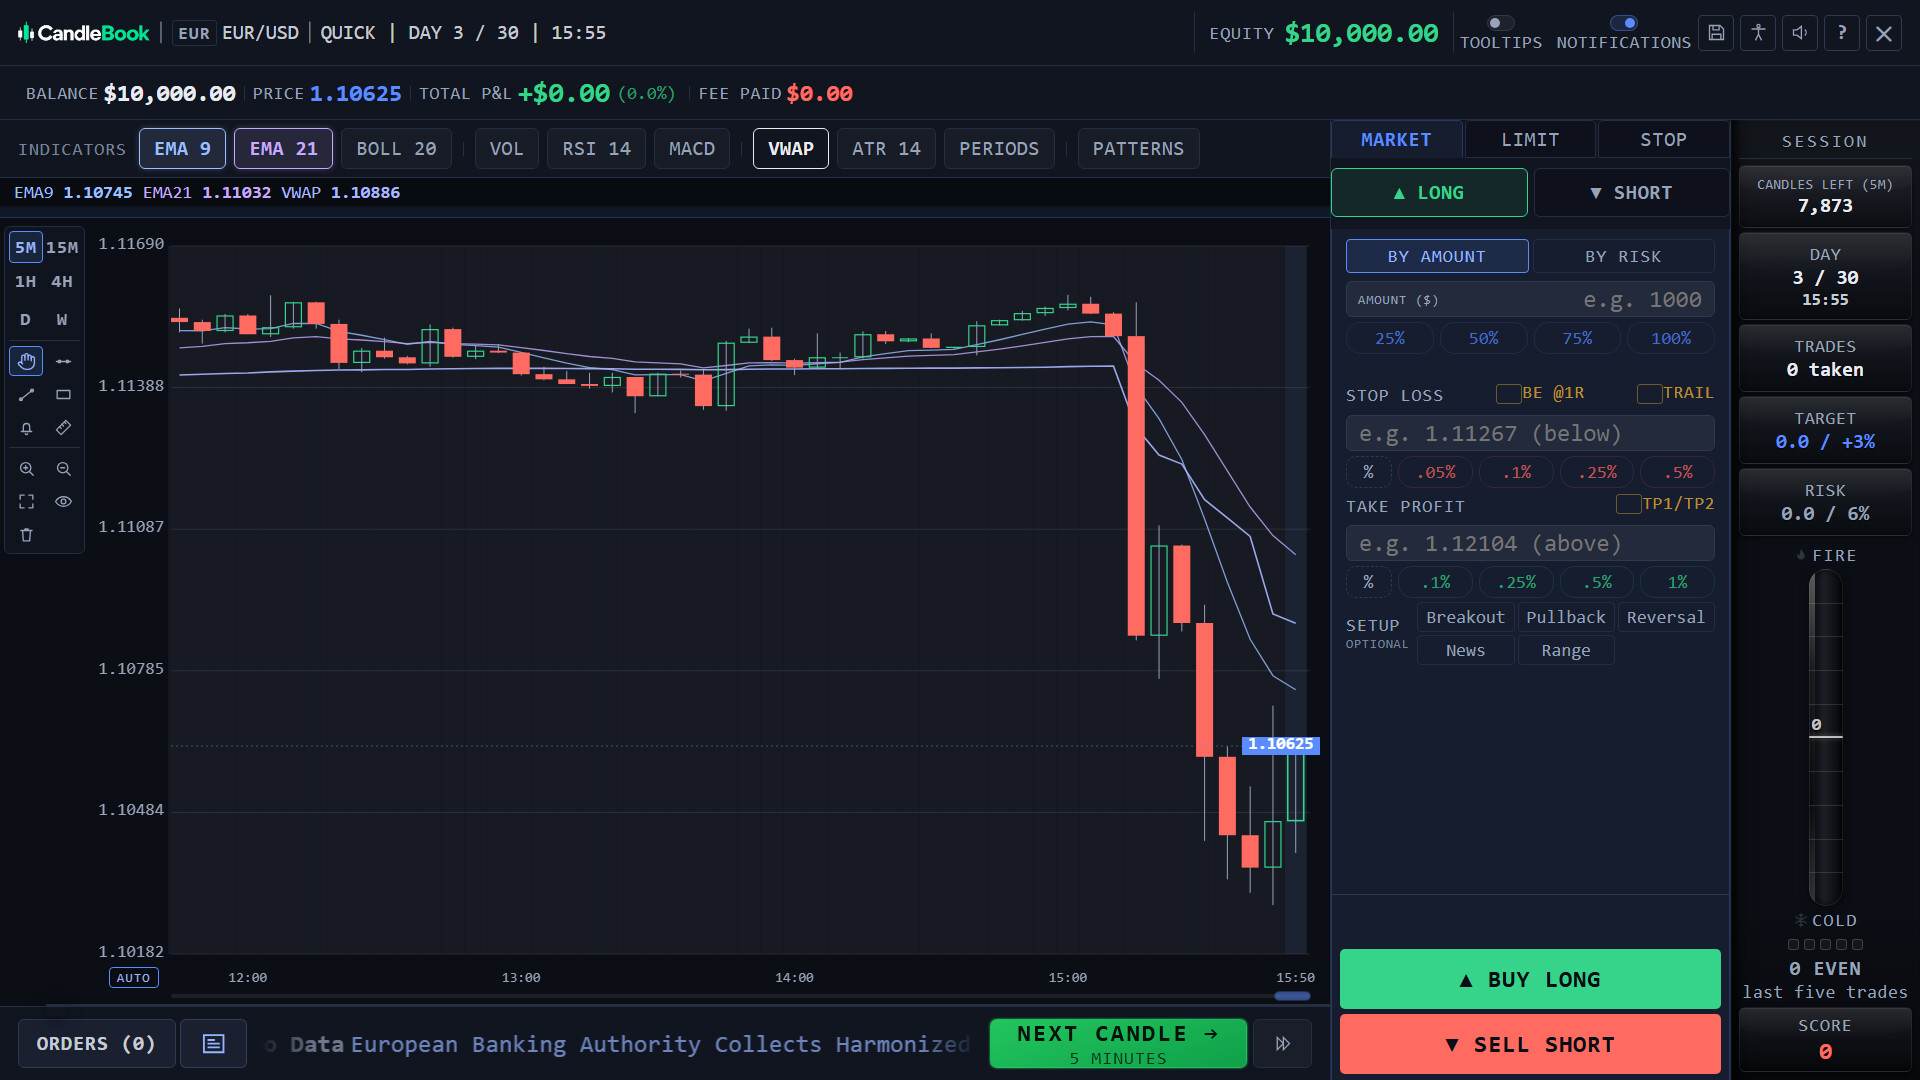Toggle drawings visibility eye icon
The image size is (1920, 1080).
click(x=63, y=502)
